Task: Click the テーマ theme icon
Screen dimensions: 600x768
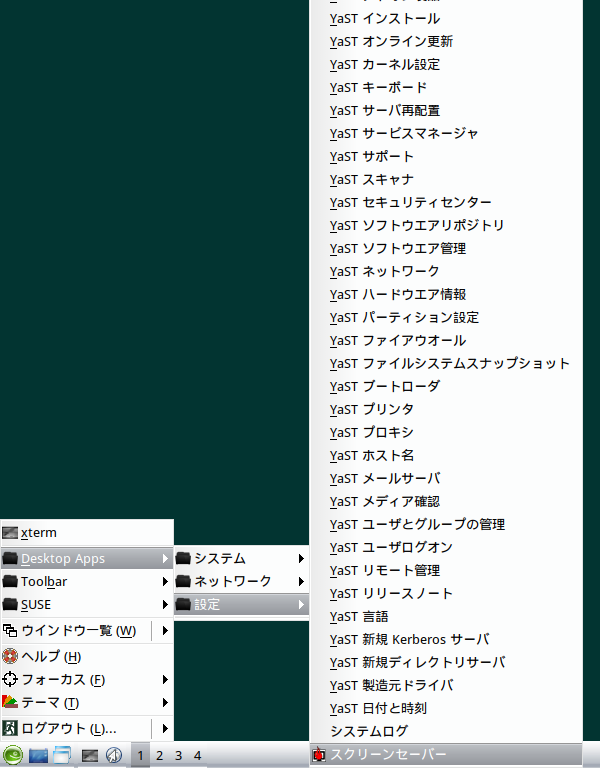Action: tap(10, 702)
